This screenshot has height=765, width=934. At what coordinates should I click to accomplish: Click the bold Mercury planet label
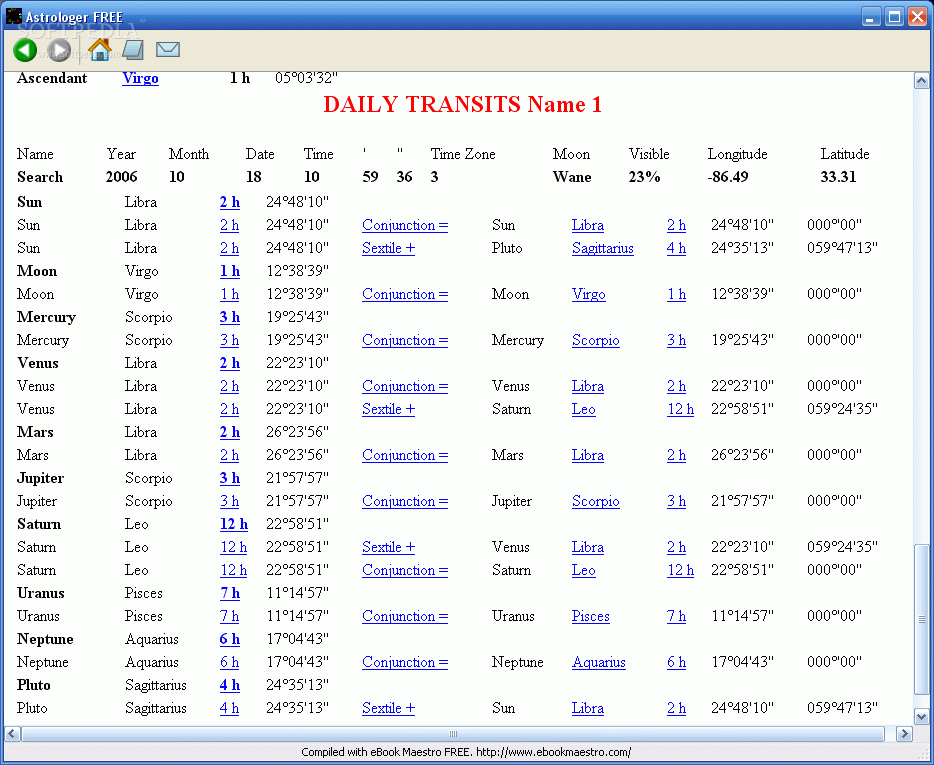(x=46, y=317)
